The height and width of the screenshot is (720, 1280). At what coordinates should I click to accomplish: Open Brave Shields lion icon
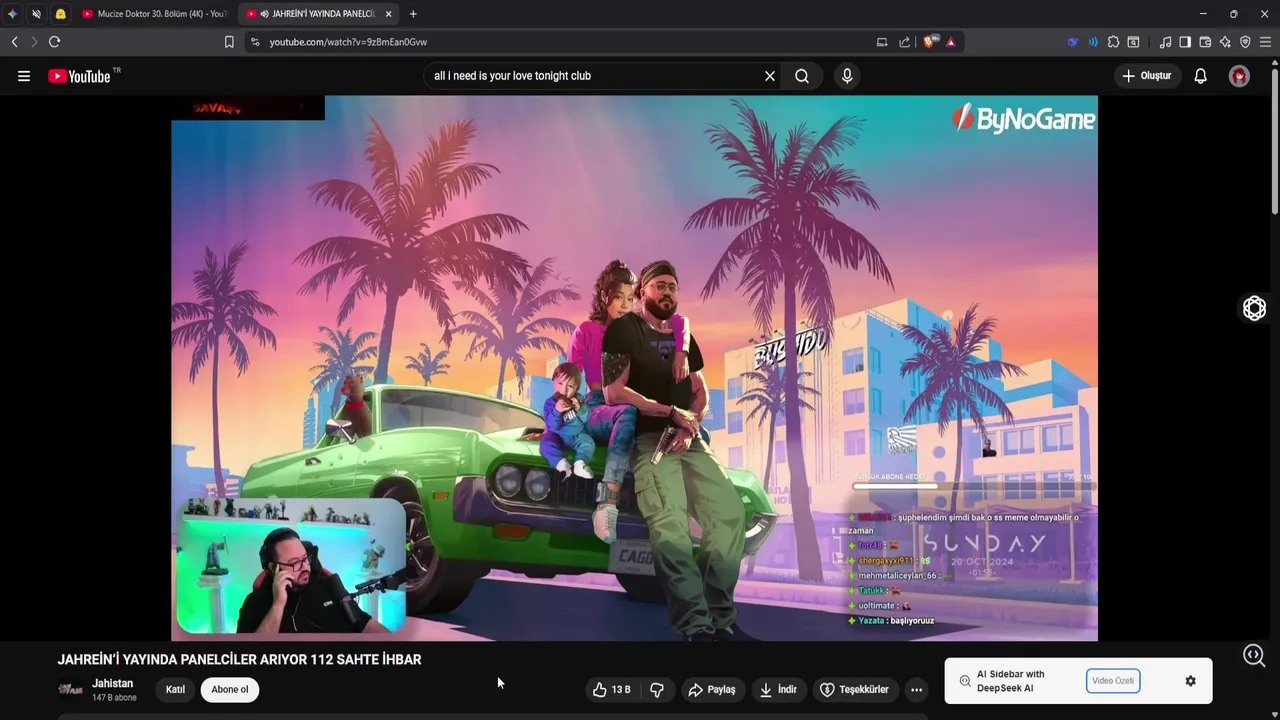[930, 42]
